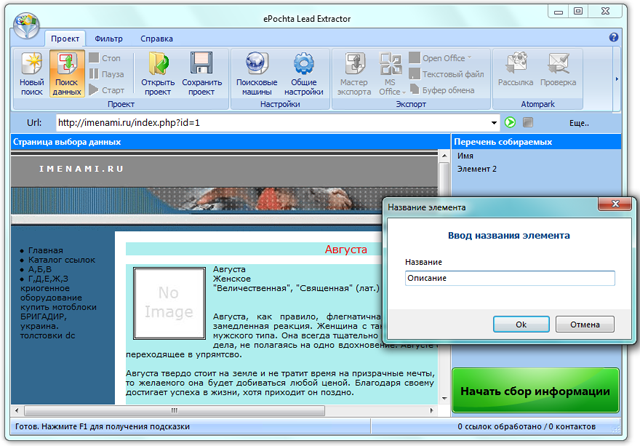Screen dimensions: 640x446
Task: Open Общие настройки gear icon
Action: (x=304, y=74)
